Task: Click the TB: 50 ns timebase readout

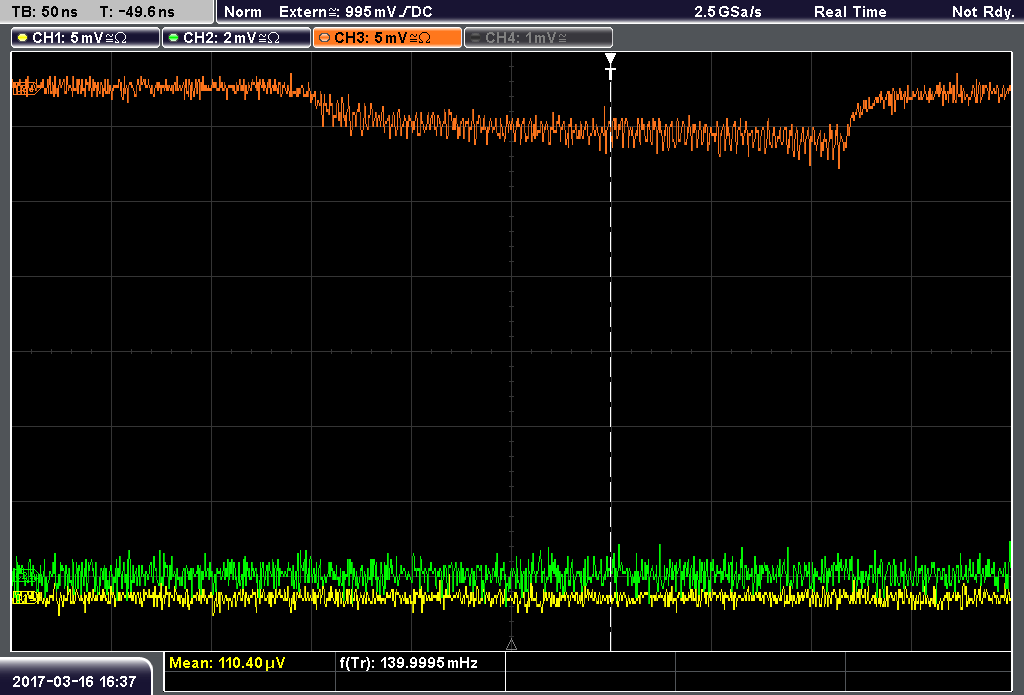Action: tap(44, 12)
